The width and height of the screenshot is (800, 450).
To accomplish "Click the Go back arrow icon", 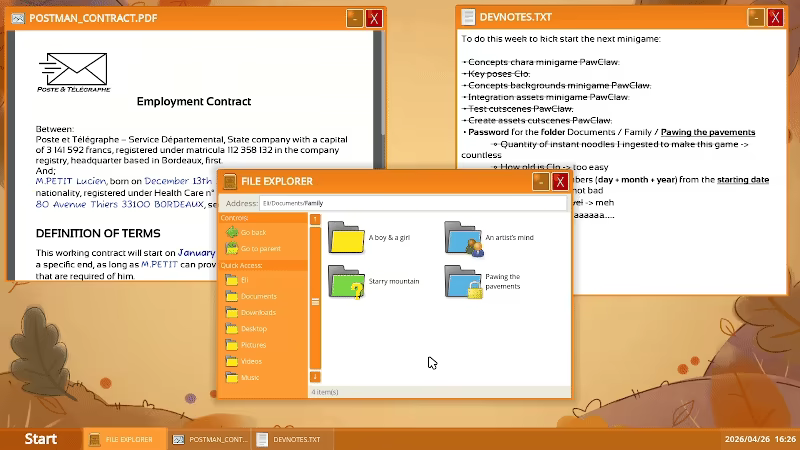I will [232, 232].
